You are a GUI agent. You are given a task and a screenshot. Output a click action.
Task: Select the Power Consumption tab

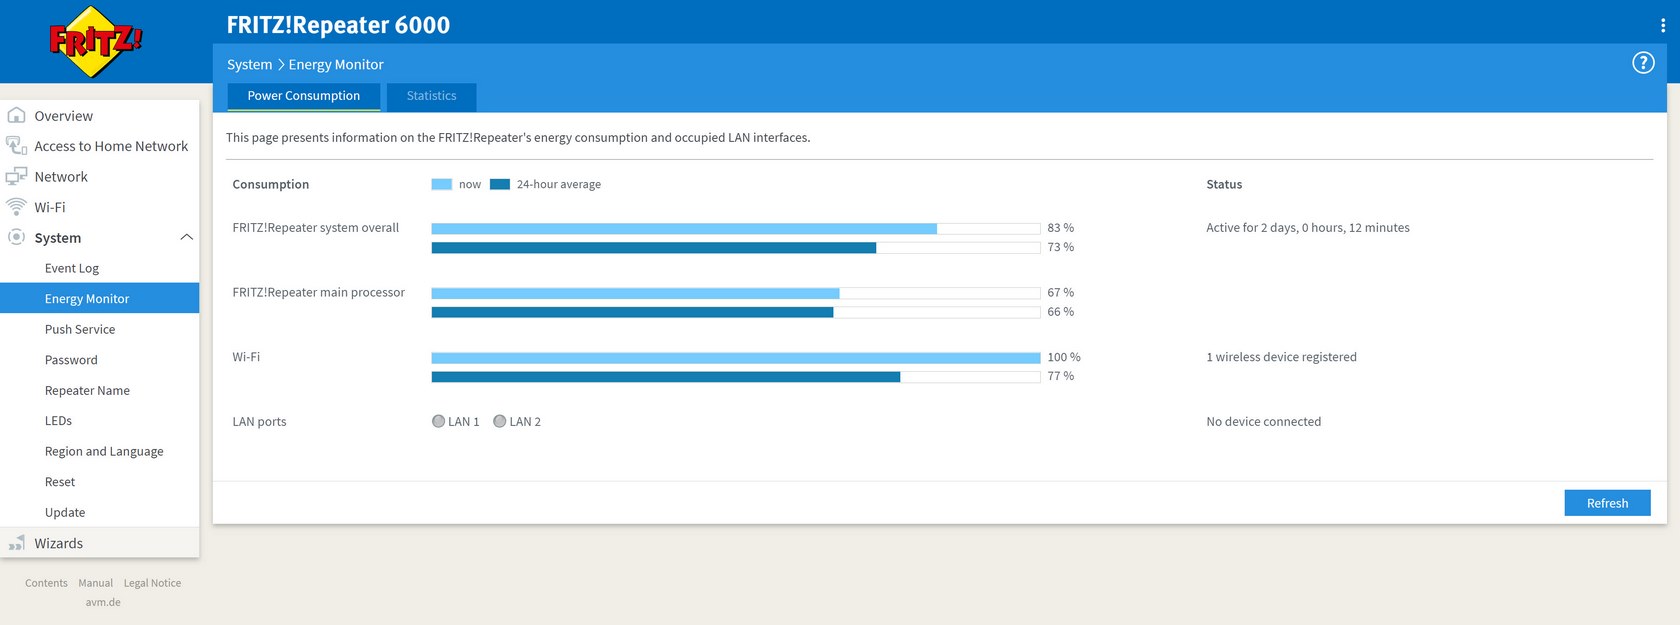(x=304, y=96)
